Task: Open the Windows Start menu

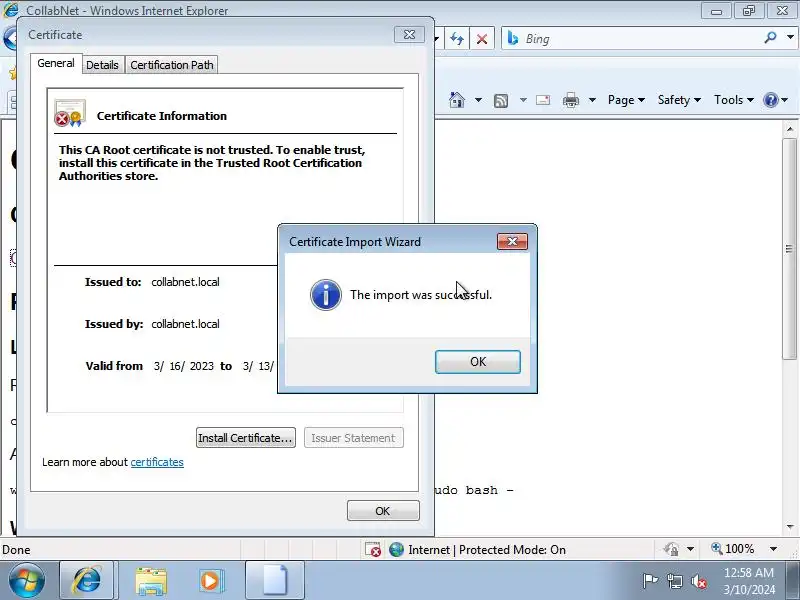Action: tap(27, 581)
